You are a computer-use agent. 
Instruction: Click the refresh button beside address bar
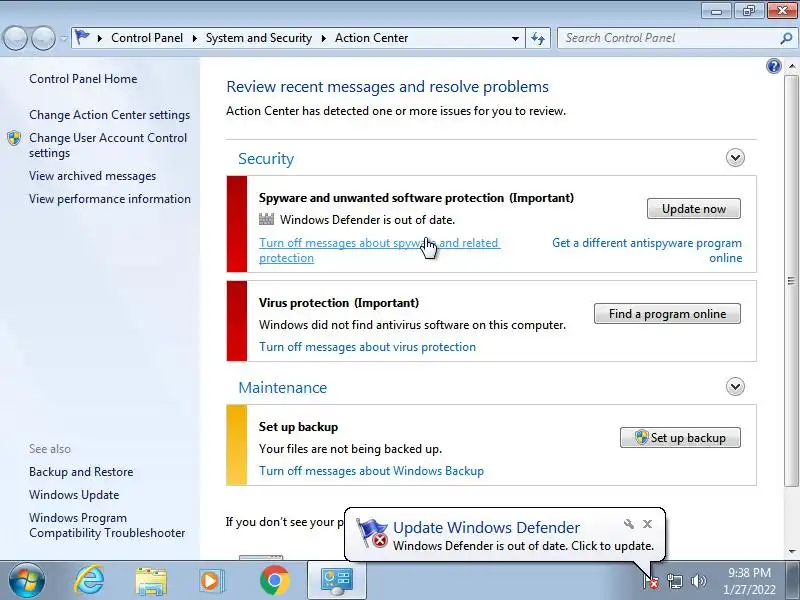(538, 38)
